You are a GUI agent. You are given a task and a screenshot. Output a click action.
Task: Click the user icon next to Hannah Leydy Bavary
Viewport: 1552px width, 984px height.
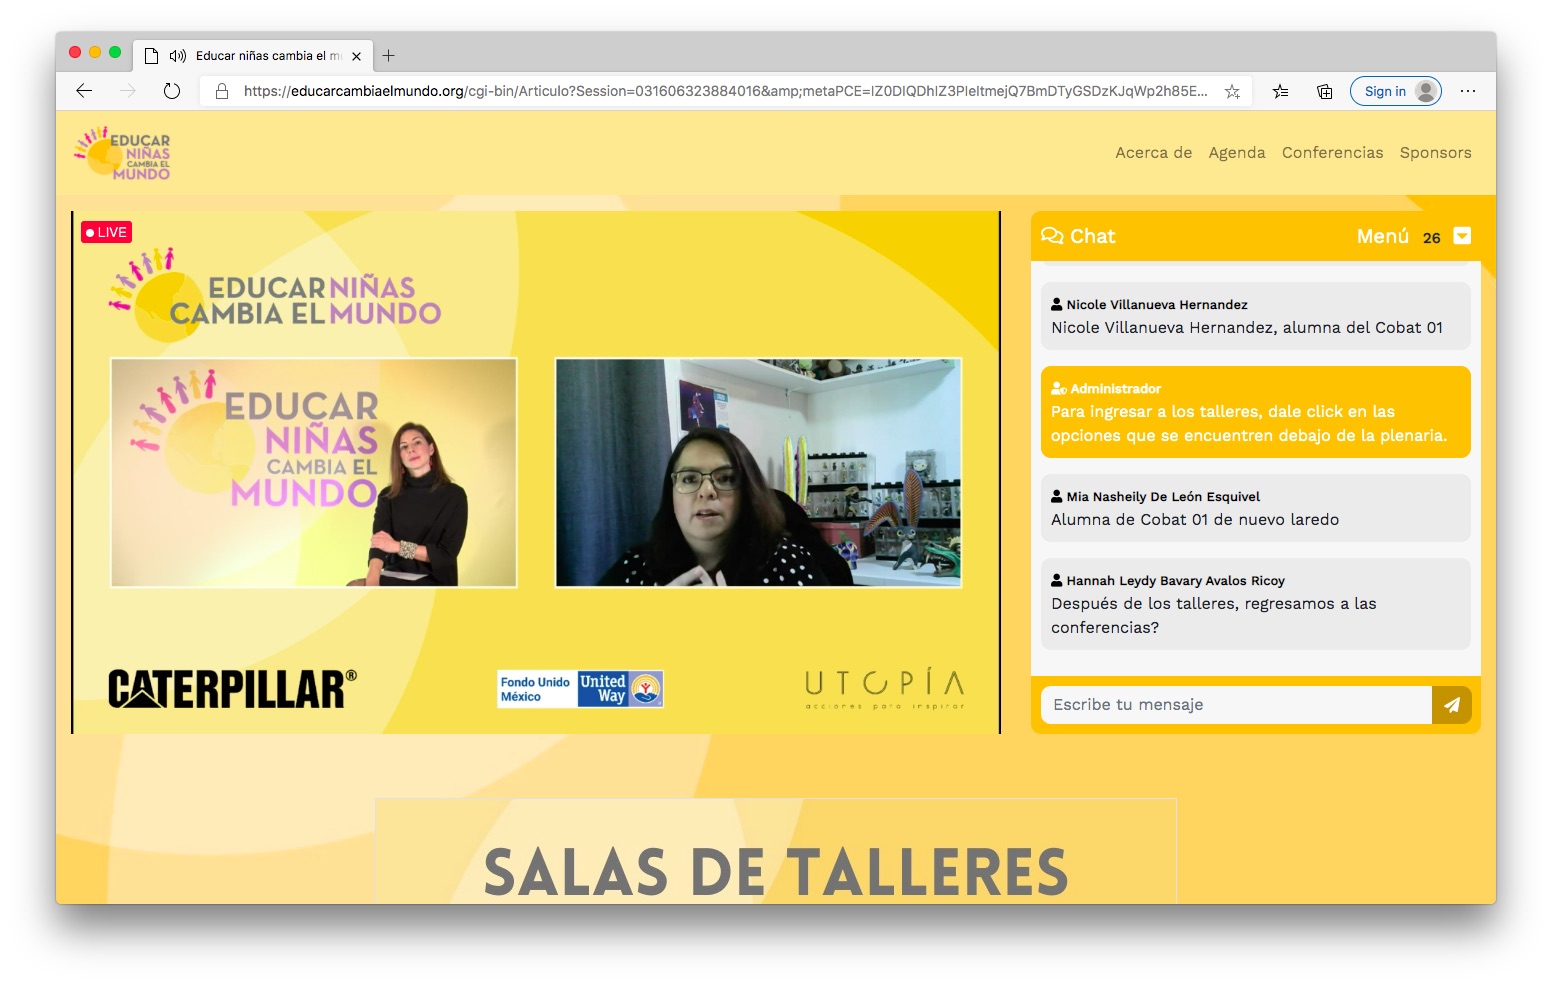coord(1057,579)
